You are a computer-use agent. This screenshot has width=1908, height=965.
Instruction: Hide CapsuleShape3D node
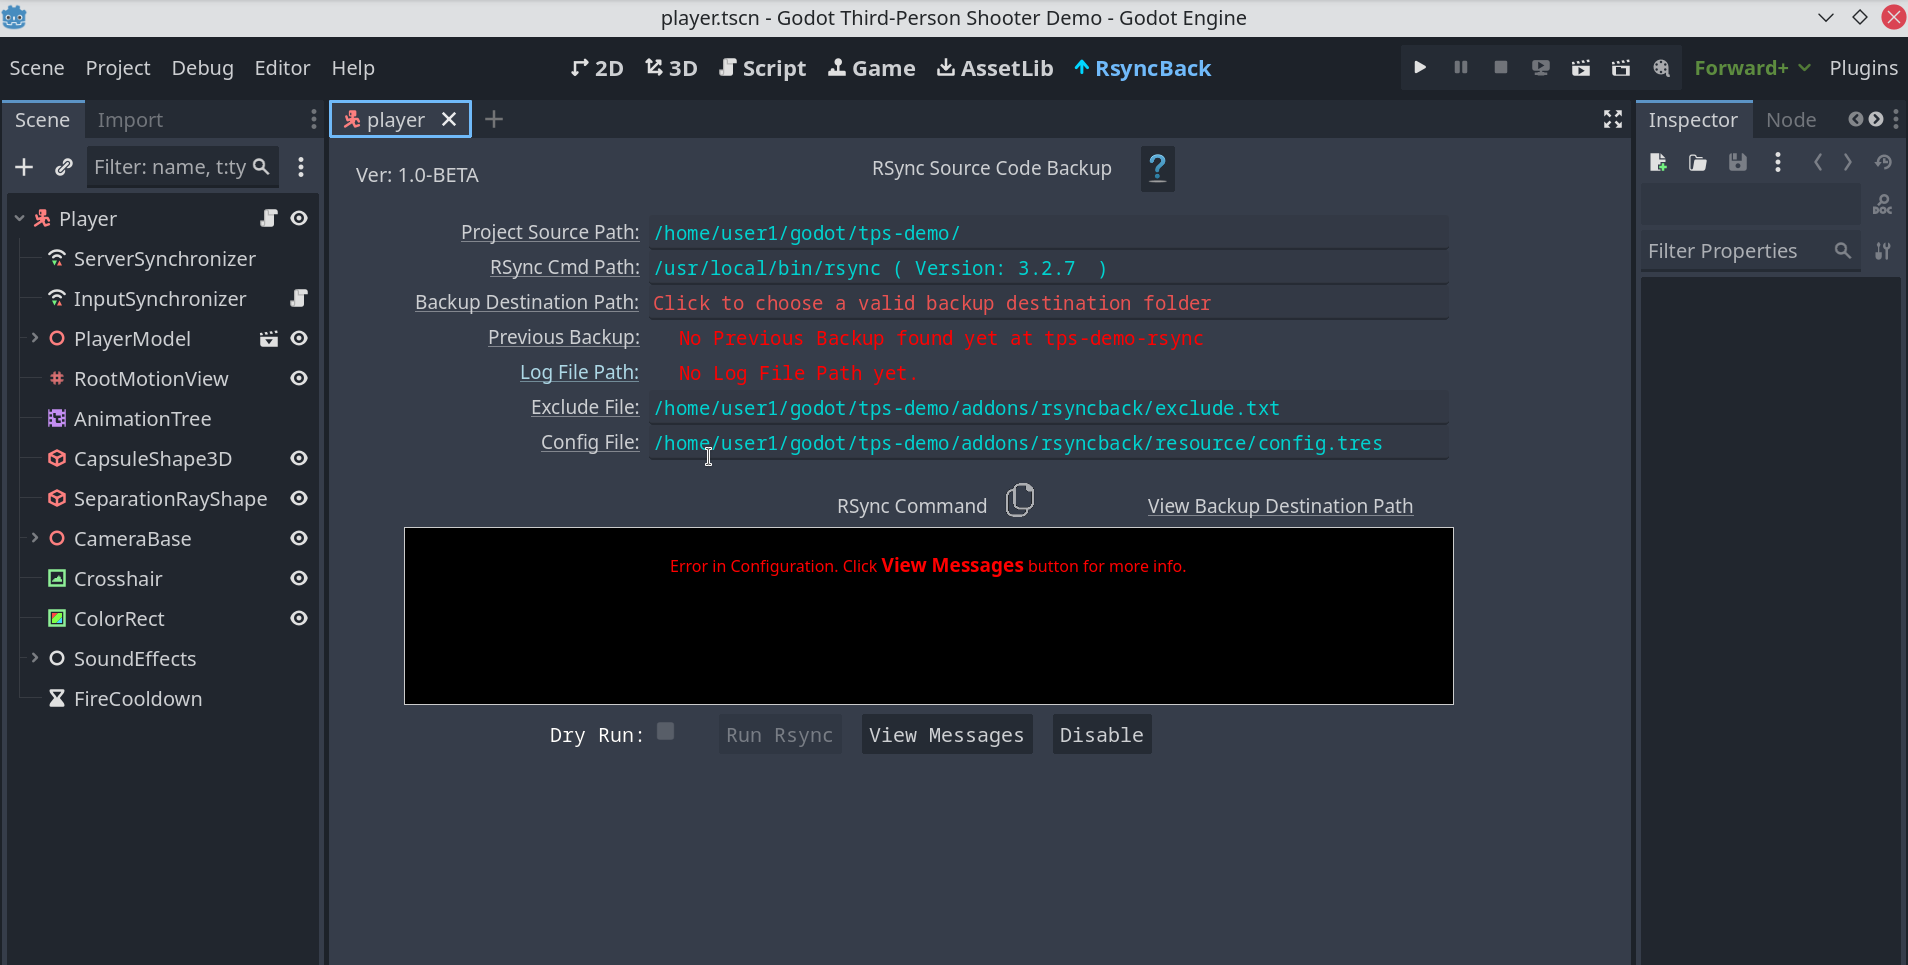pos(299,458)
